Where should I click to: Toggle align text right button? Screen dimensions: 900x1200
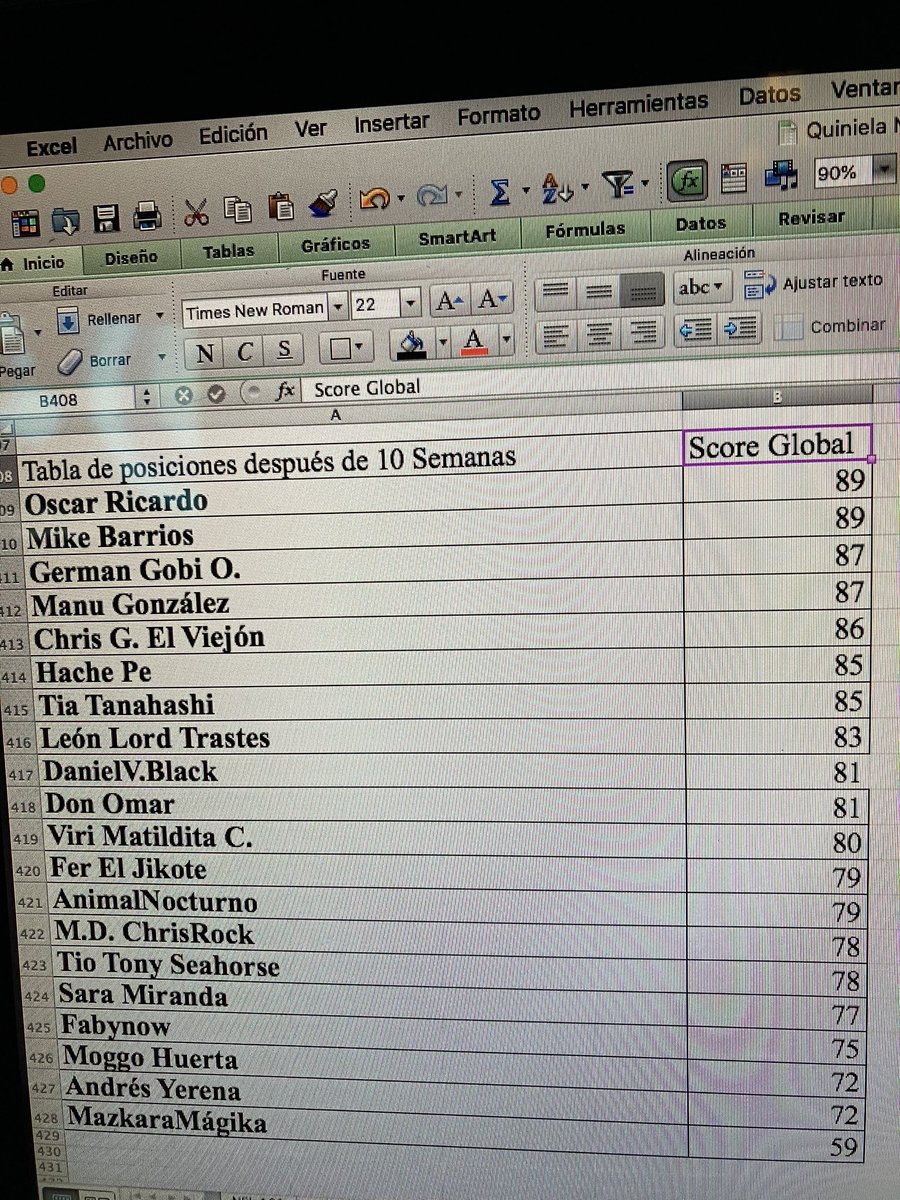coord(643,331)
